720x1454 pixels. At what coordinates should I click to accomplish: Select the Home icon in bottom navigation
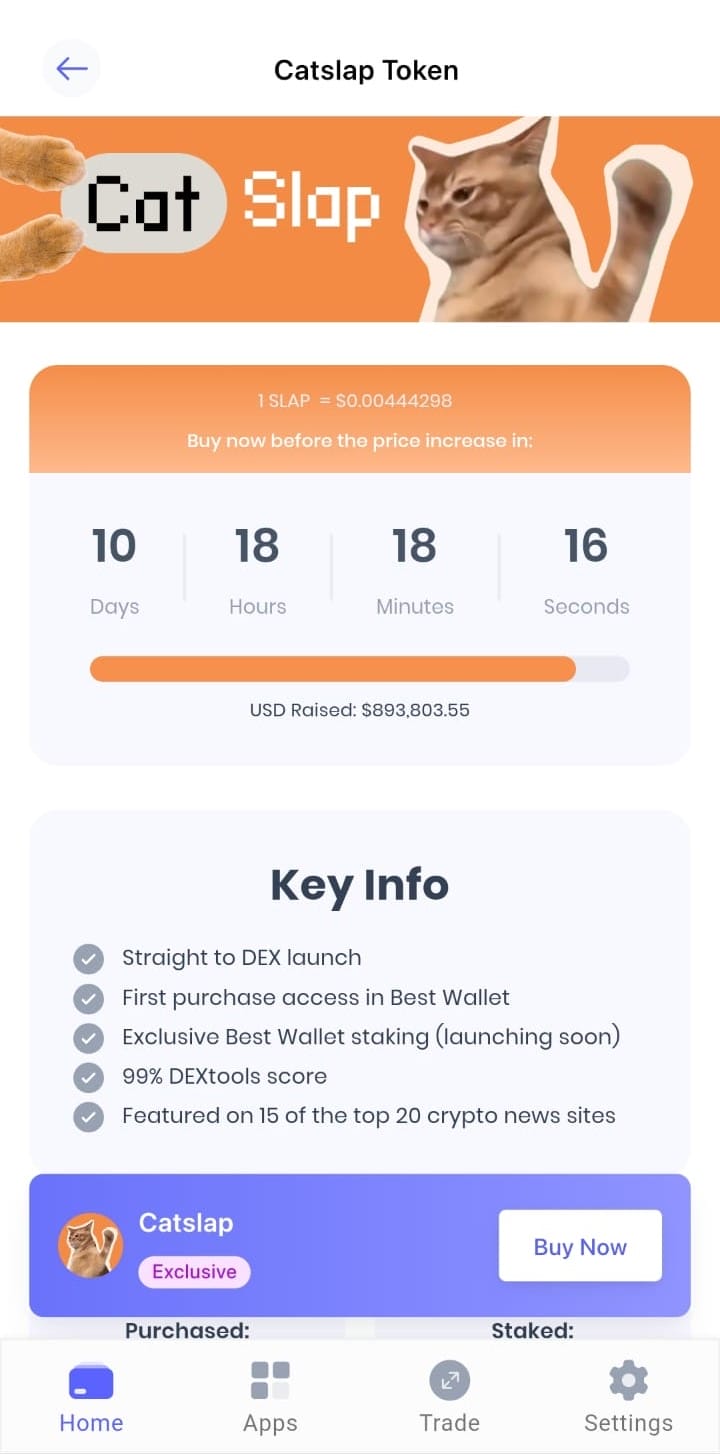(91, 1380)
